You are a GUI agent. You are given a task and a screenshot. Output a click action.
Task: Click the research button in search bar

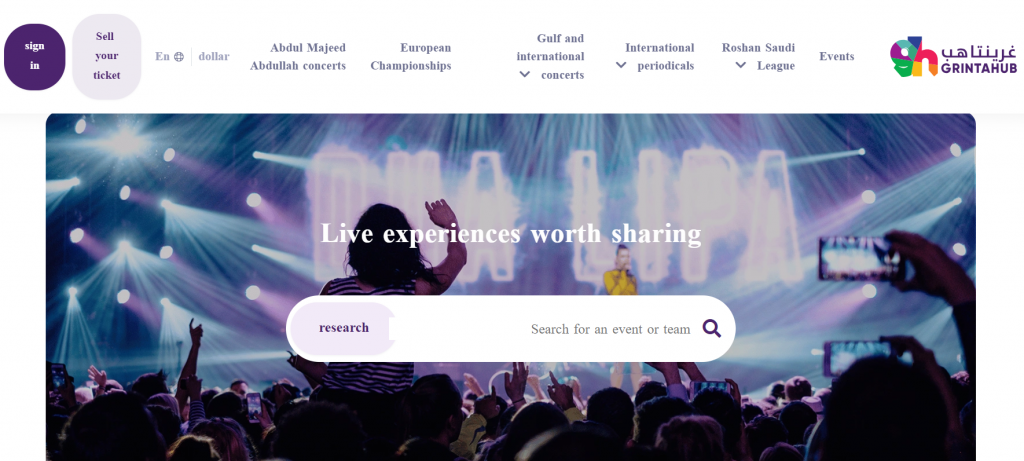[343, 328]
